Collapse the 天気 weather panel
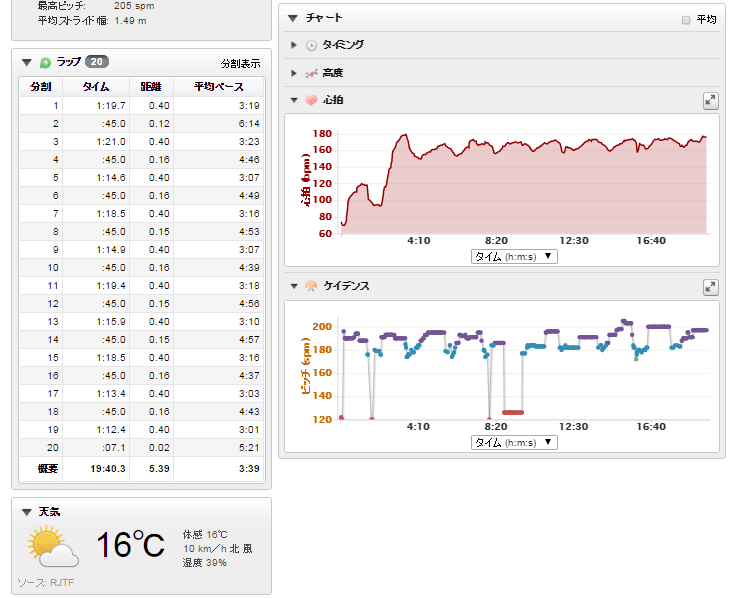Viewport: 741px width, 598px height. (x=27, y=511)
